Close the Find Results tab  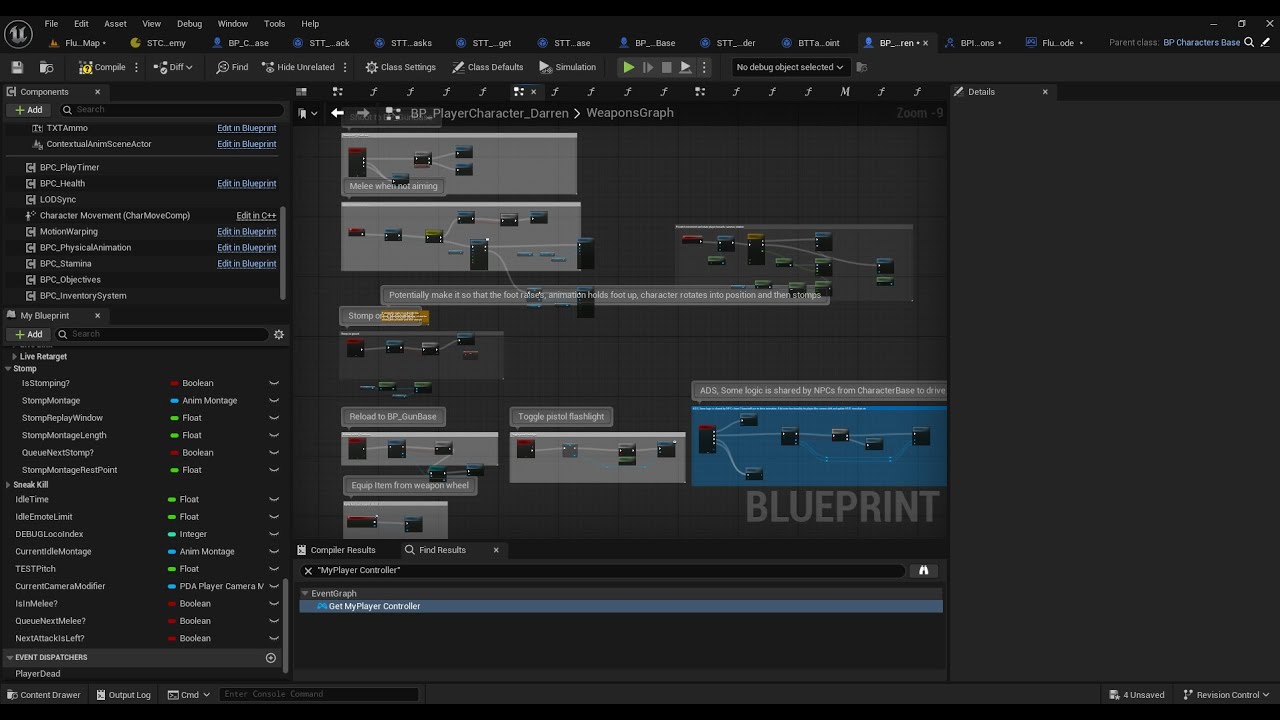click(x=496, y=550)
